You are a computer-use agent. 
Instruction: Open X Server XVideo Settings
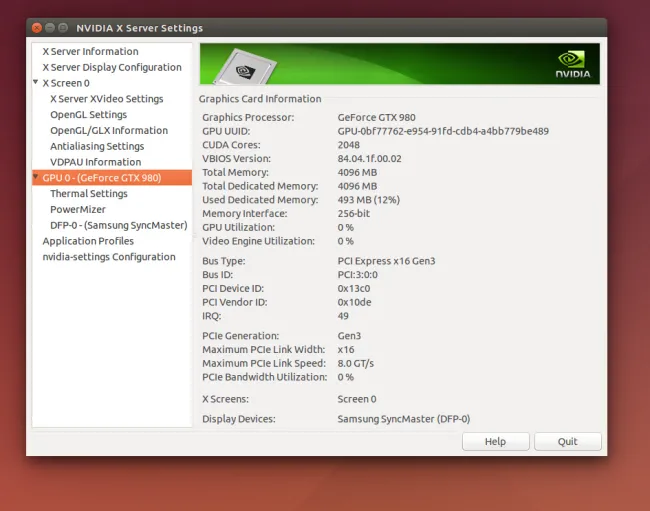[x=107, y=99]
